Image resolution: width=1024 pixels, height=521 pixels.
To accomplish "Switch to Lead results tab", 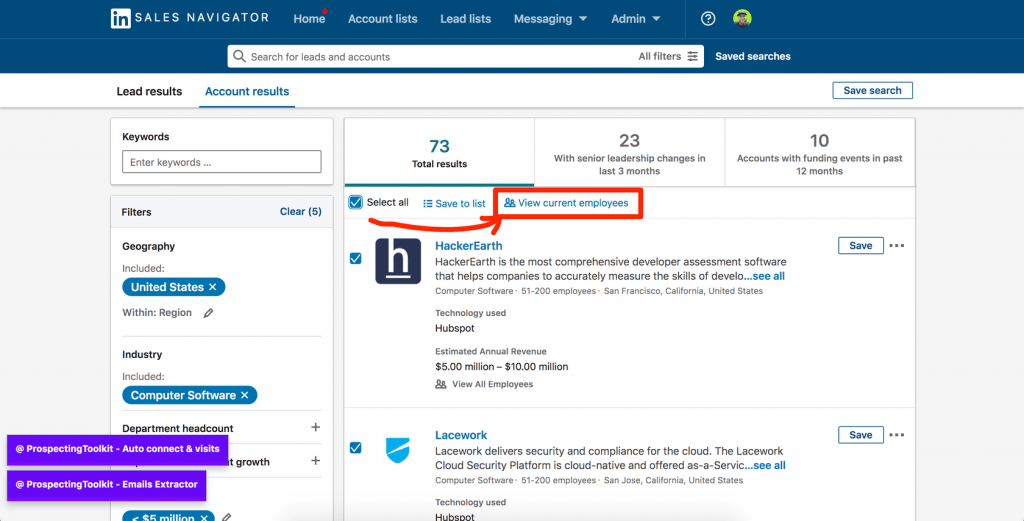I will (x=149, y=91).
